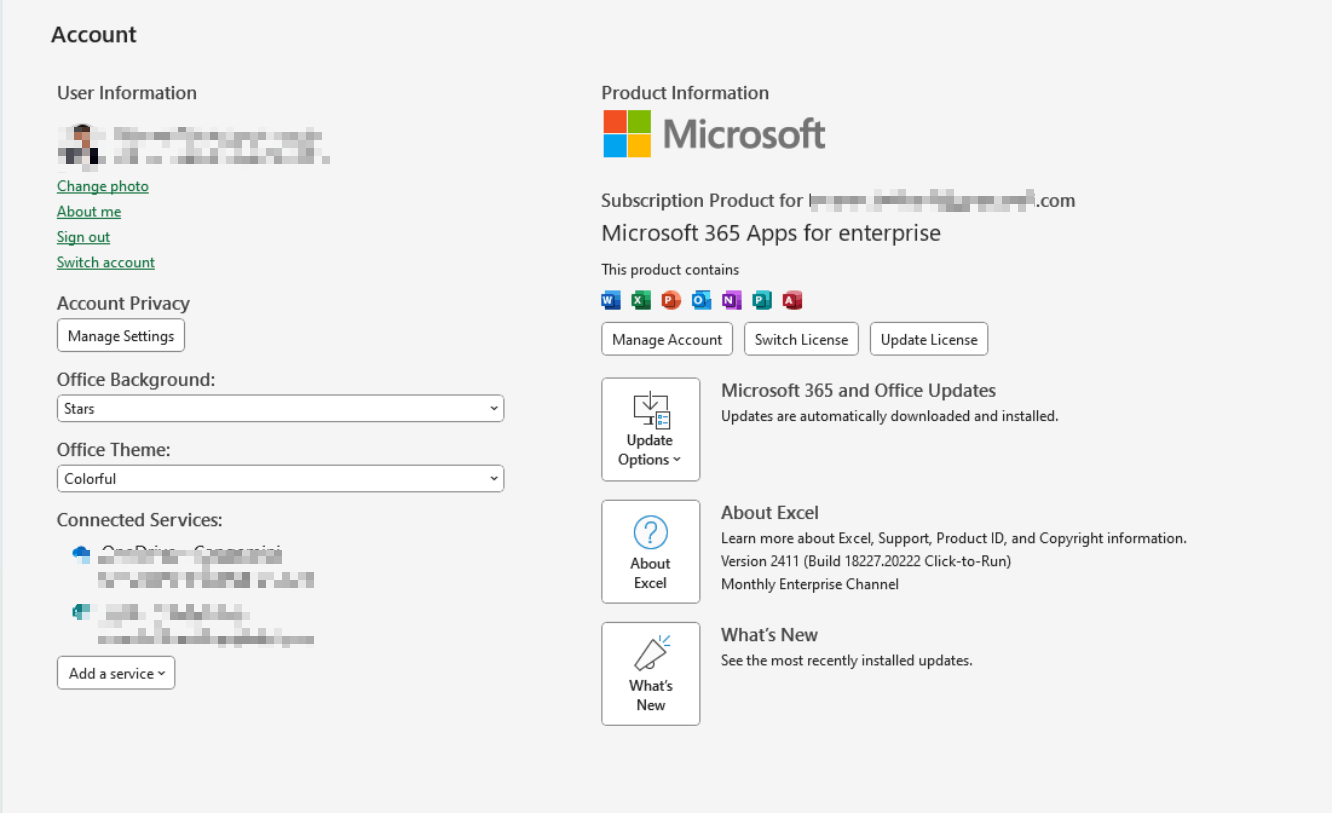Open the Office Theme dropdown showing Colorful
Viewport: 1332px width, 813px height.
(280, 479)
